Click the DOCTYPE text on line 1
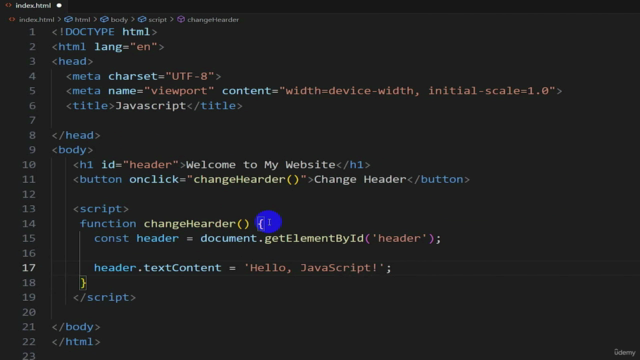Viewport: 640px width, 360px height. tap(89, 32)
